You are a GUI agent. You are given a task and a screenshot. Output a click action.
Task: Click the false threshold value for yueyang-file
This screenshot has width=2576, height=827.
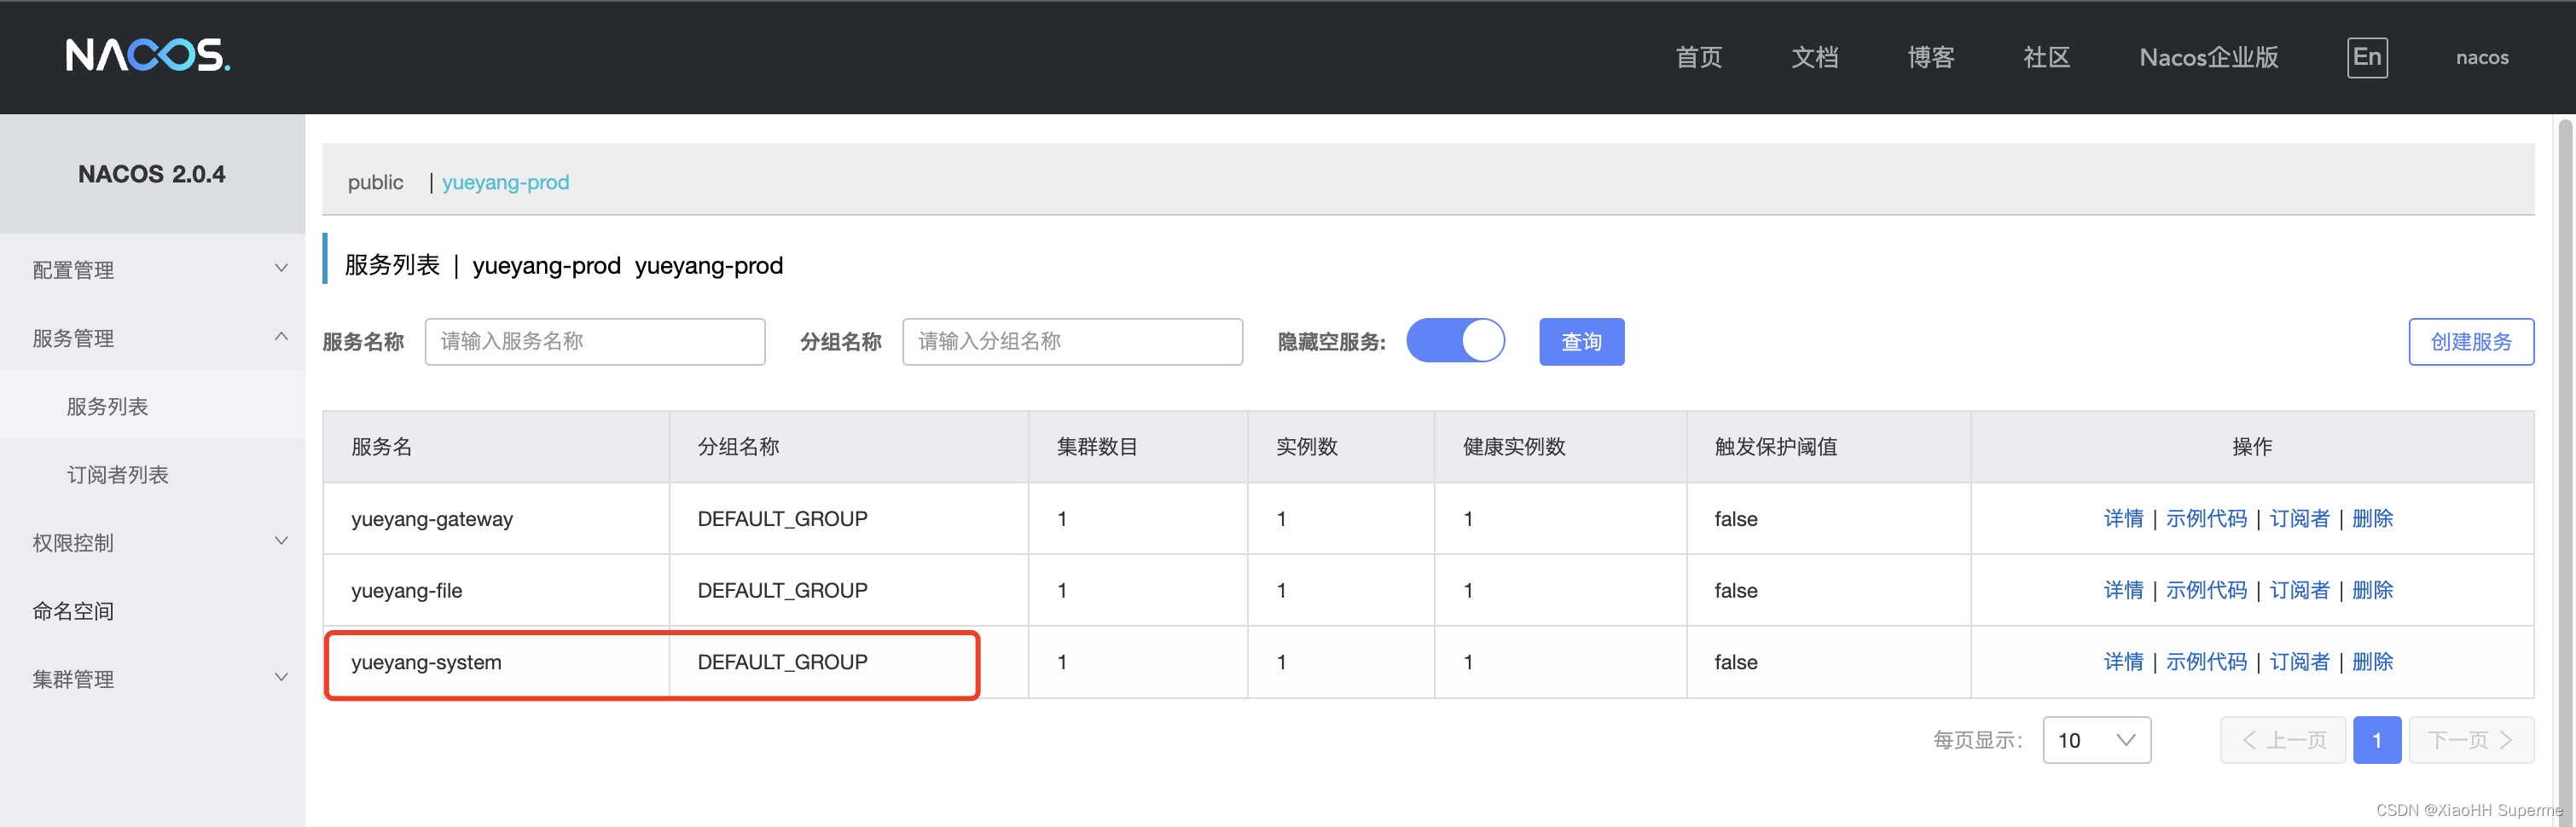[x=1735, y=591]
